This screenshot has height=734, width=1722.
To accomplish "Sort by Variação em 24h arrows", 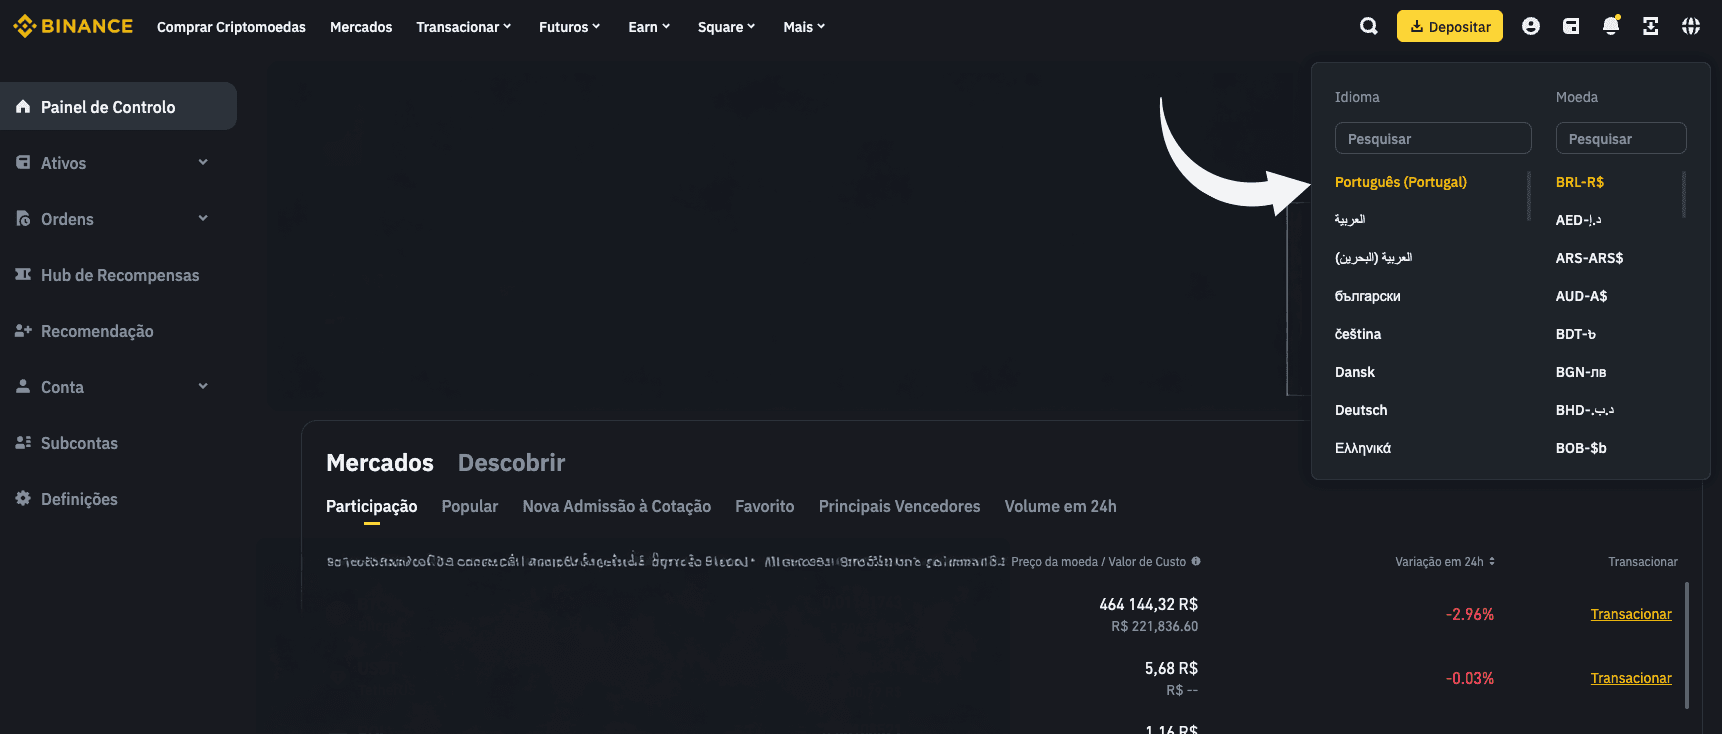I will click(x=1492, y=562).
